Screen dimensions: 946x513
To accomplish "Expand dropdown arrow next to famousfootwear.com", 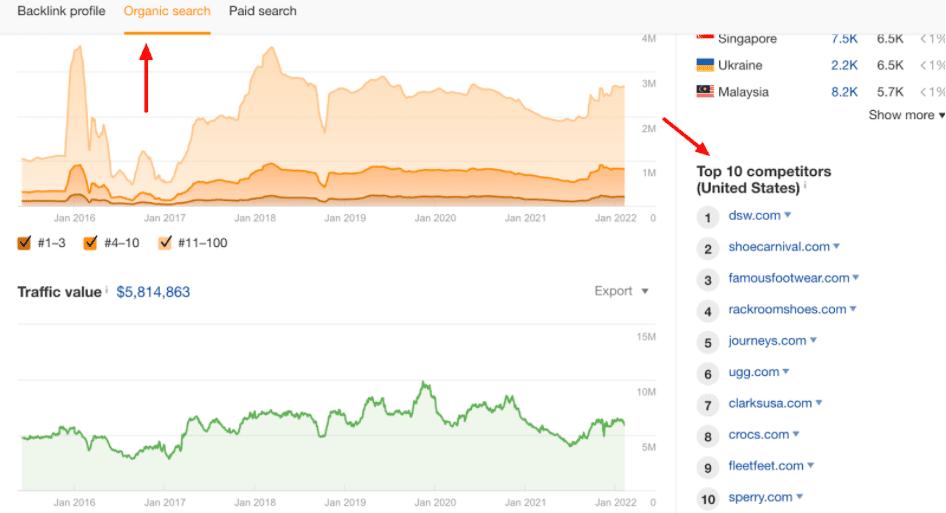I will coord(856,278).
